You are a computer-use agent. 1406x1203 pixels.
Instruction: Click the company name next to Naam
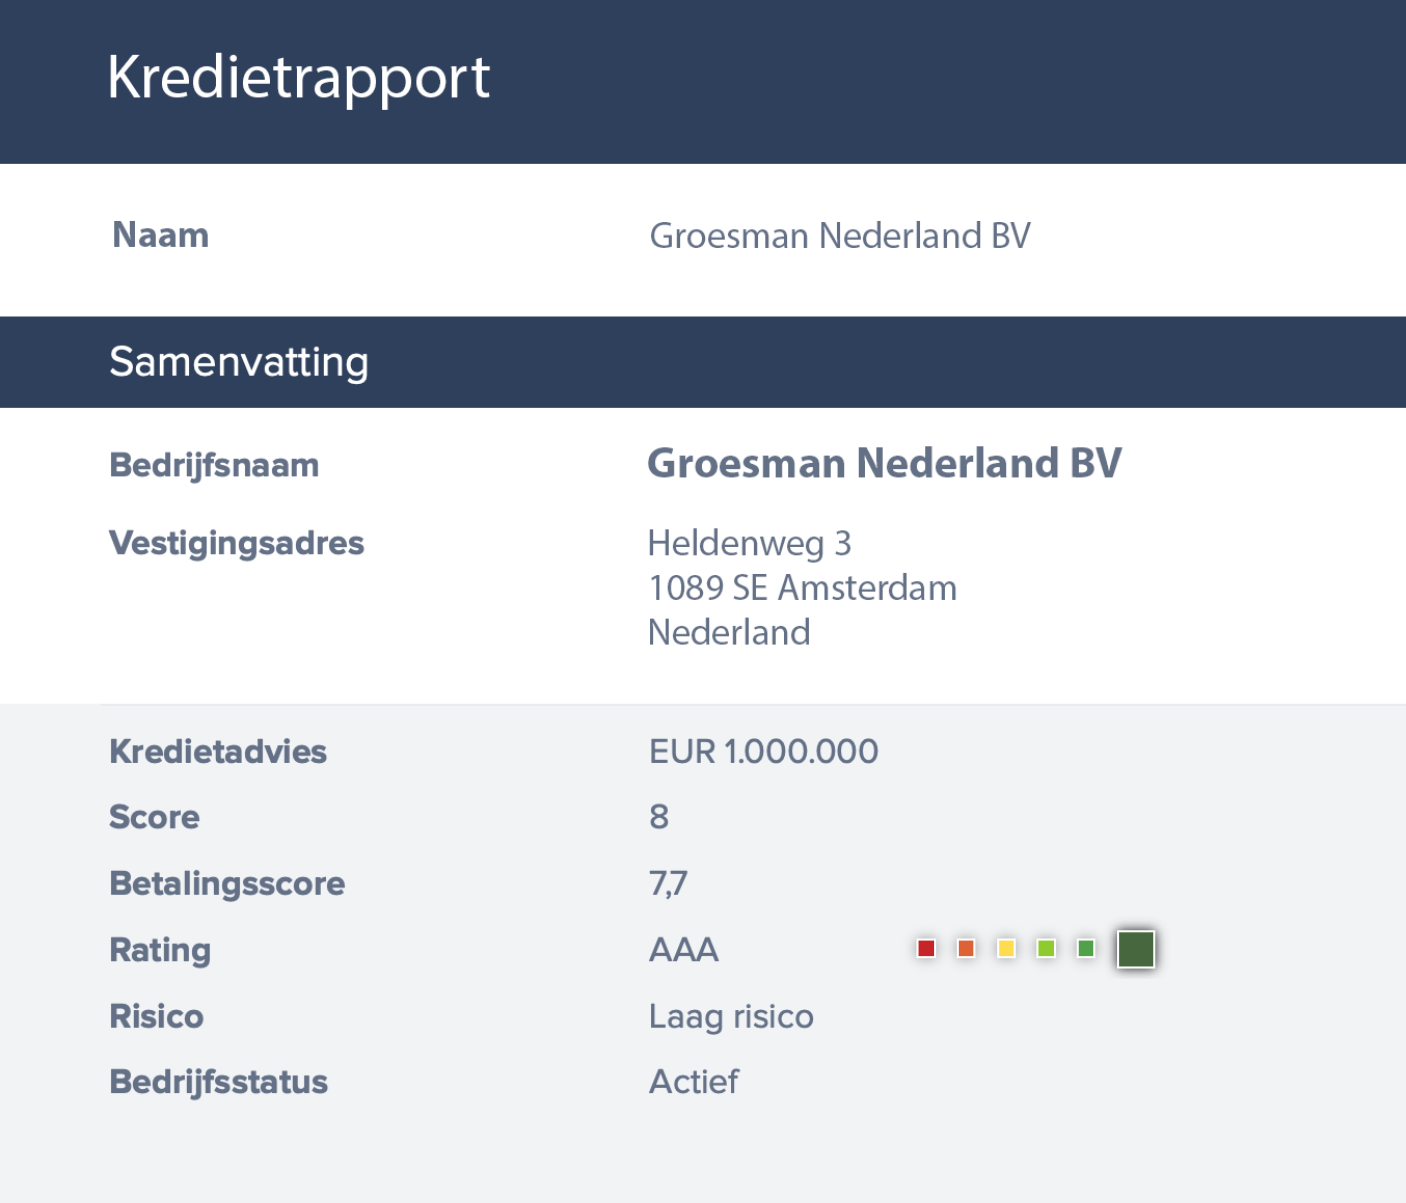coord(839,236)
